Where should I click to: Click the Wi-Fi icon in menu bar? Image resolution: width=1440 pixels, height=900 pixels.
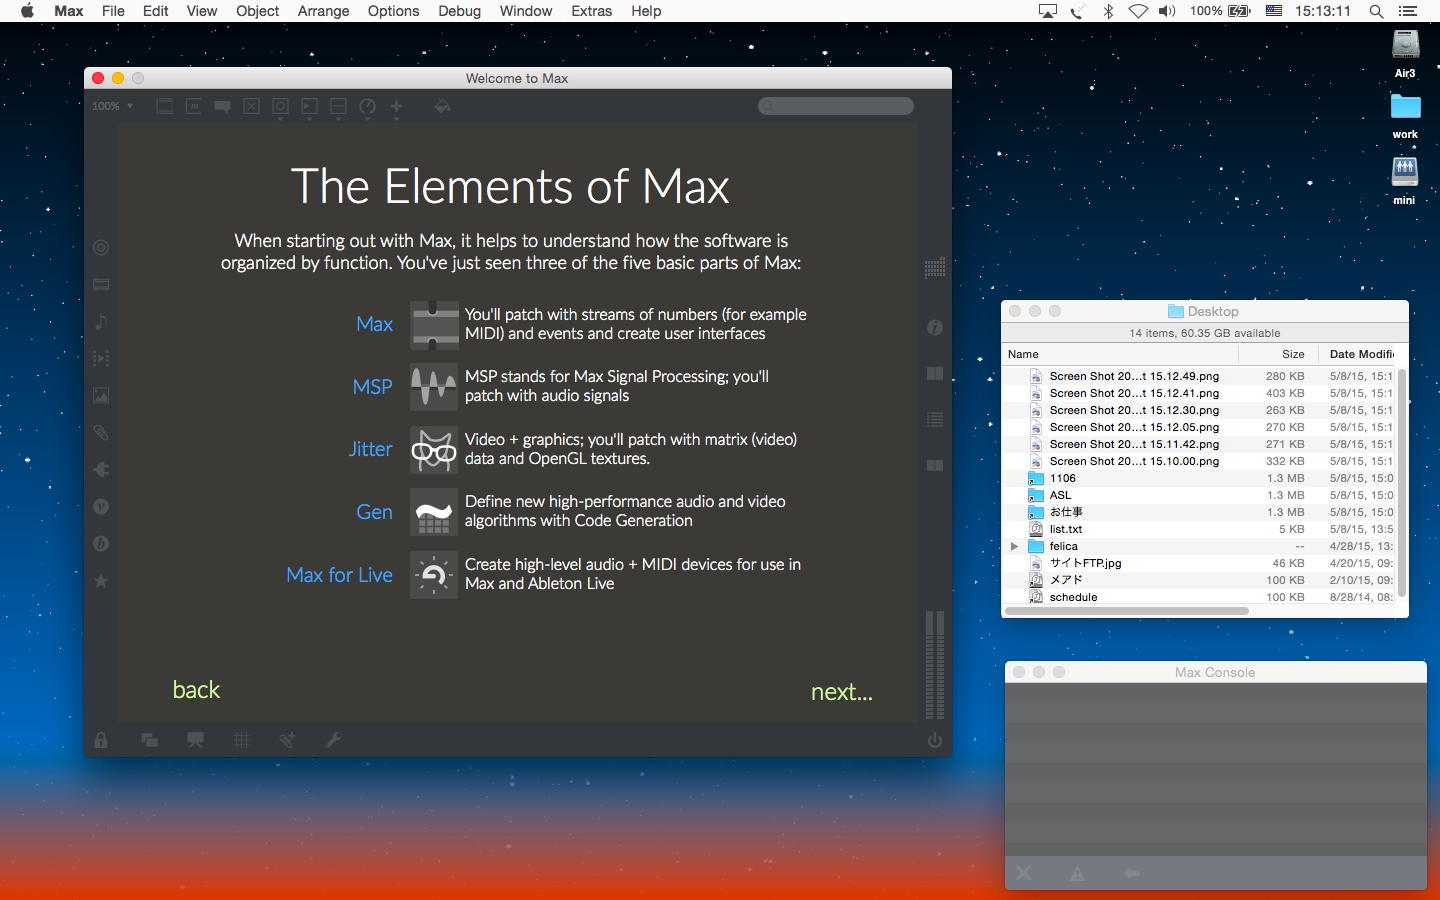(x=1138, y=11)
